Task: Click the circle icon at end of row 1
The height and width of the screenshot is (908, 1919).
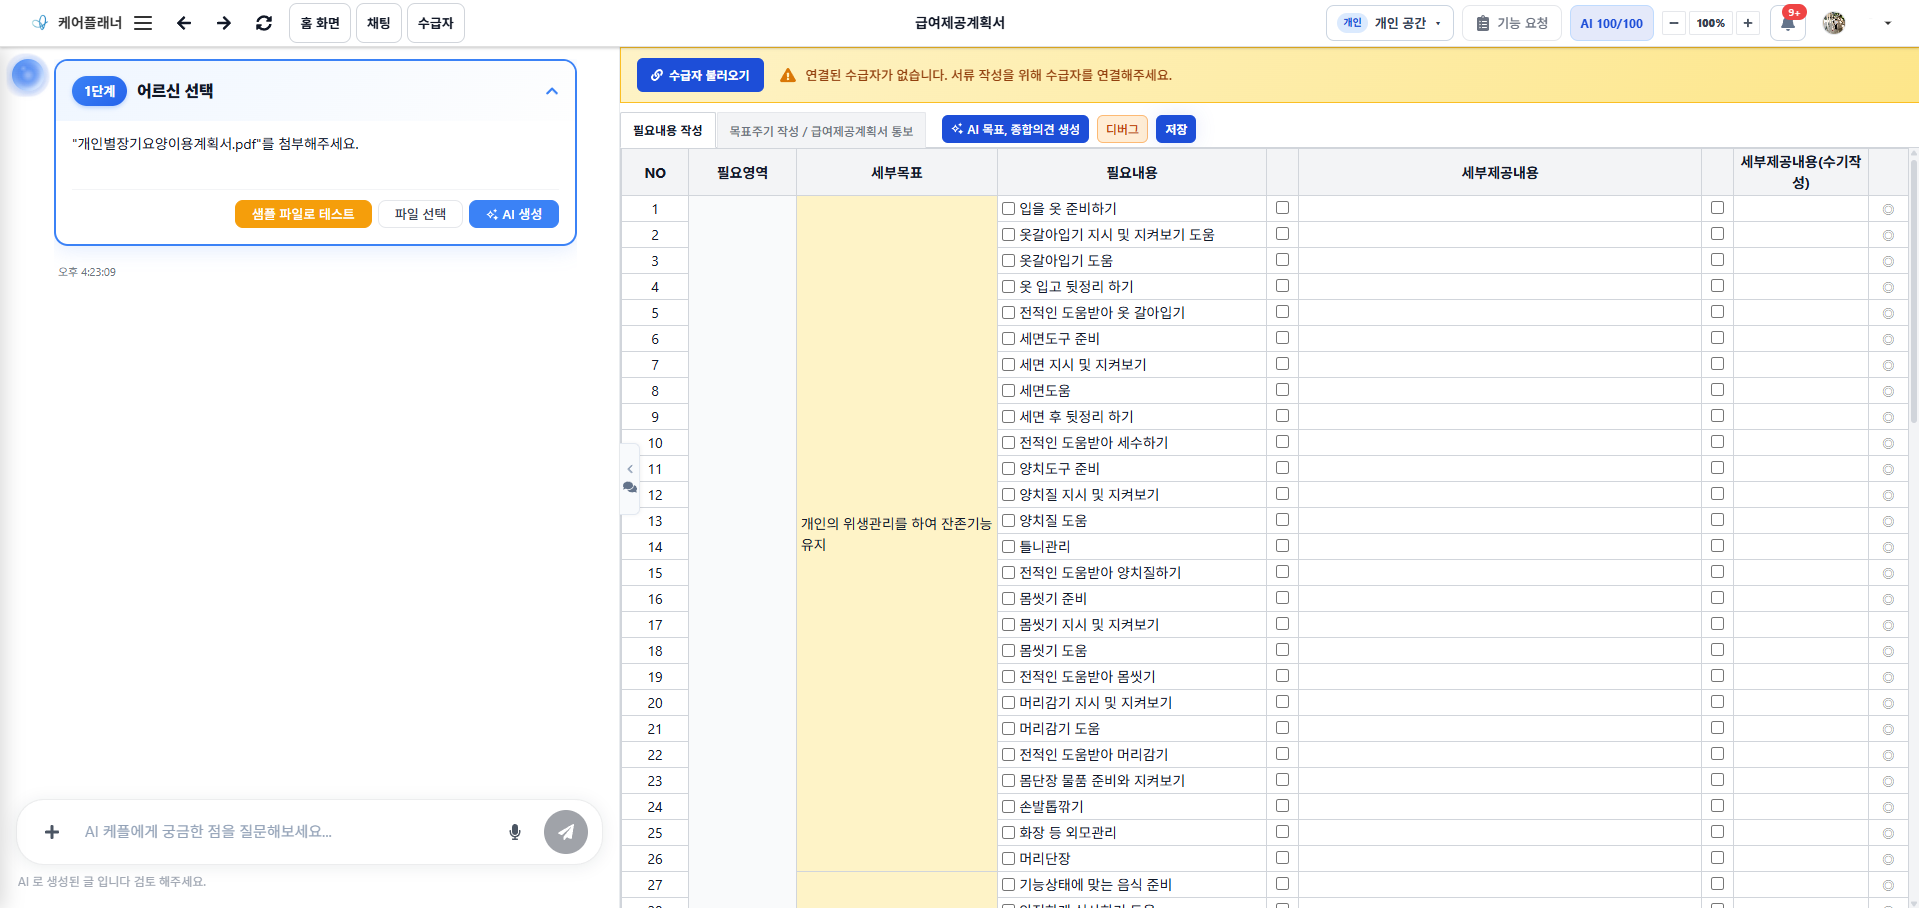Action: [x=1888, y=210]
